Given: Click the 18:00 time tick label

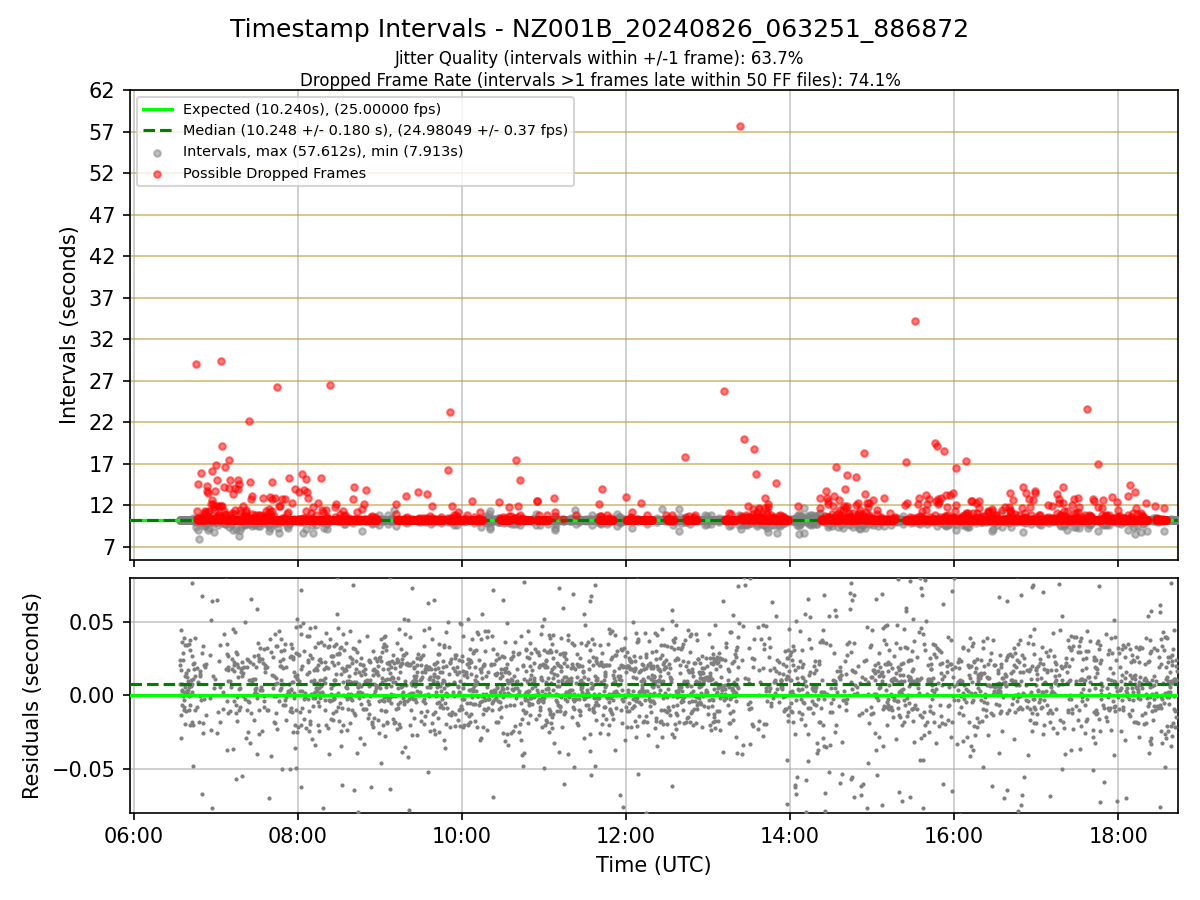Looking at the screenshot, I should coord(1118,836).
